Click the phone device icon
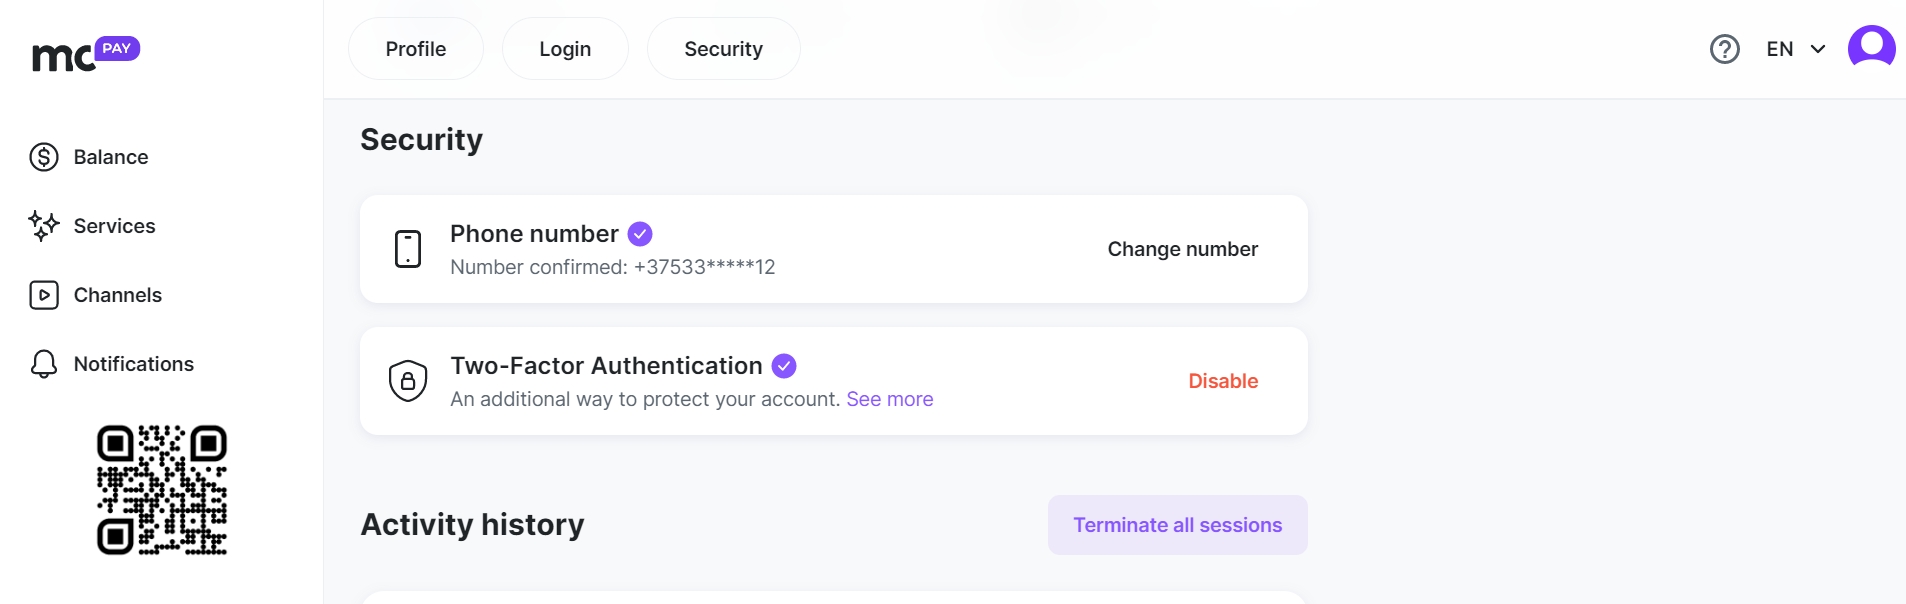 pyautogui.click(x=408, y=249)
